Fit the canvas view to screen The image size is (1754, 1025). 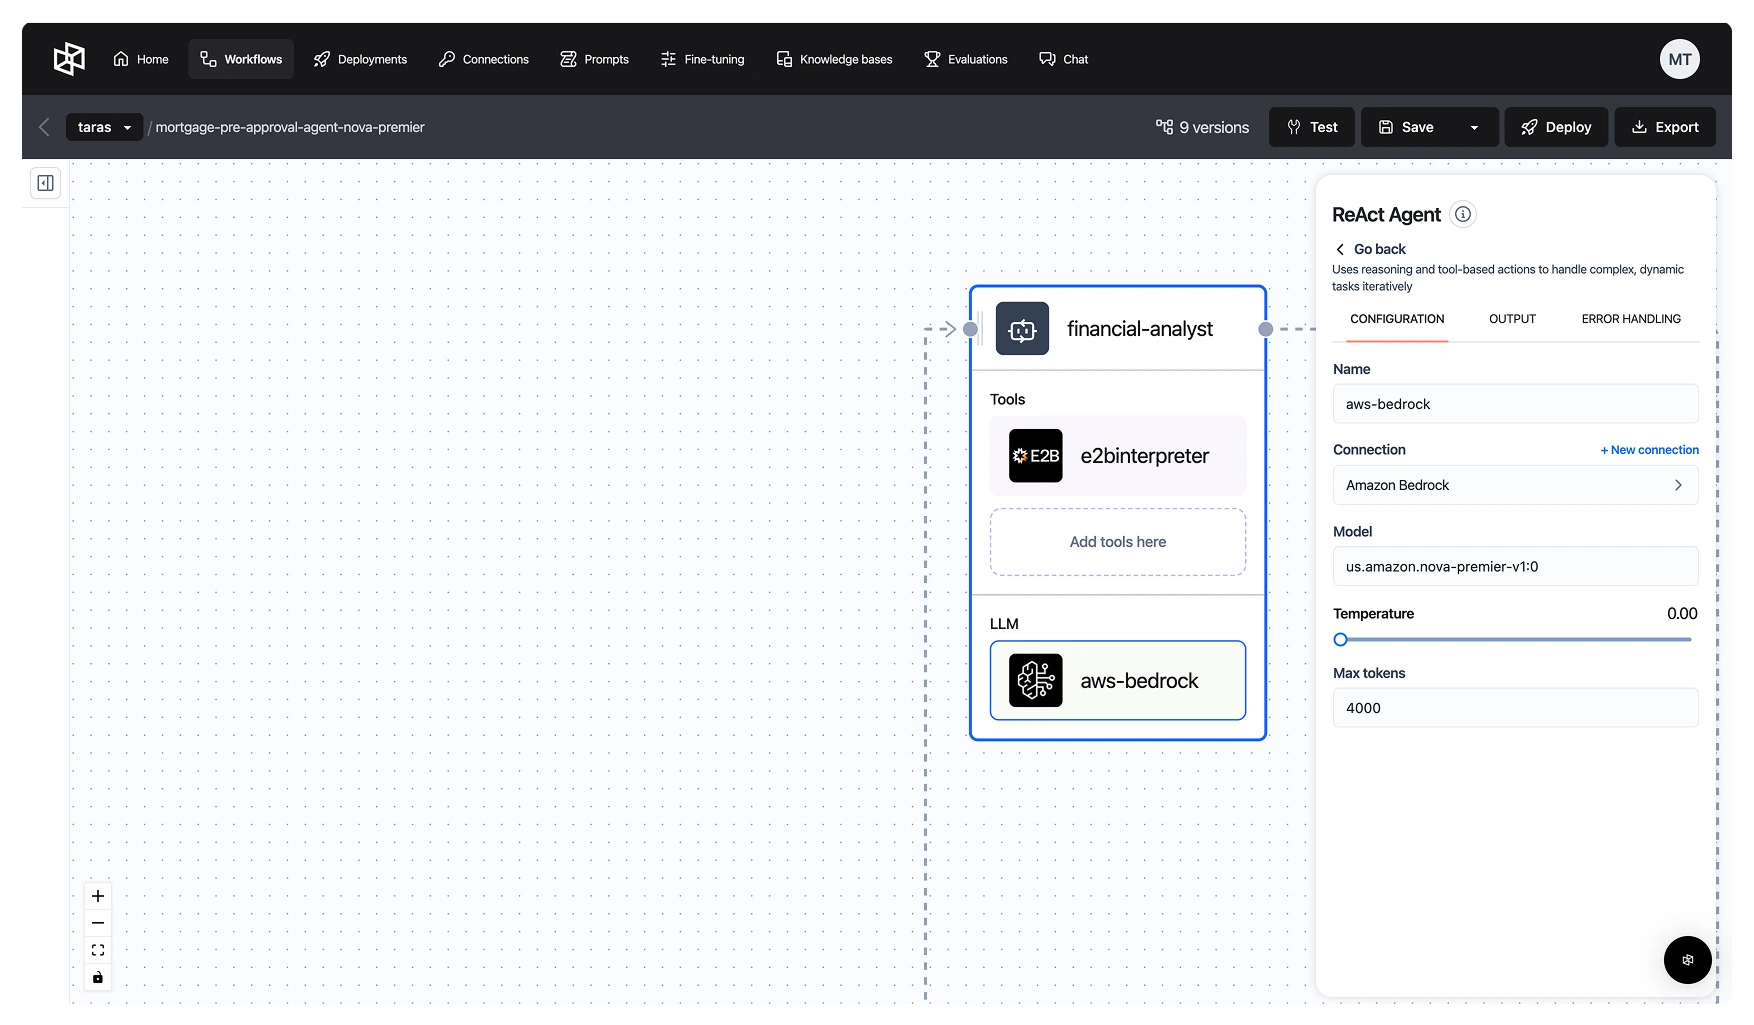[98, 950]
